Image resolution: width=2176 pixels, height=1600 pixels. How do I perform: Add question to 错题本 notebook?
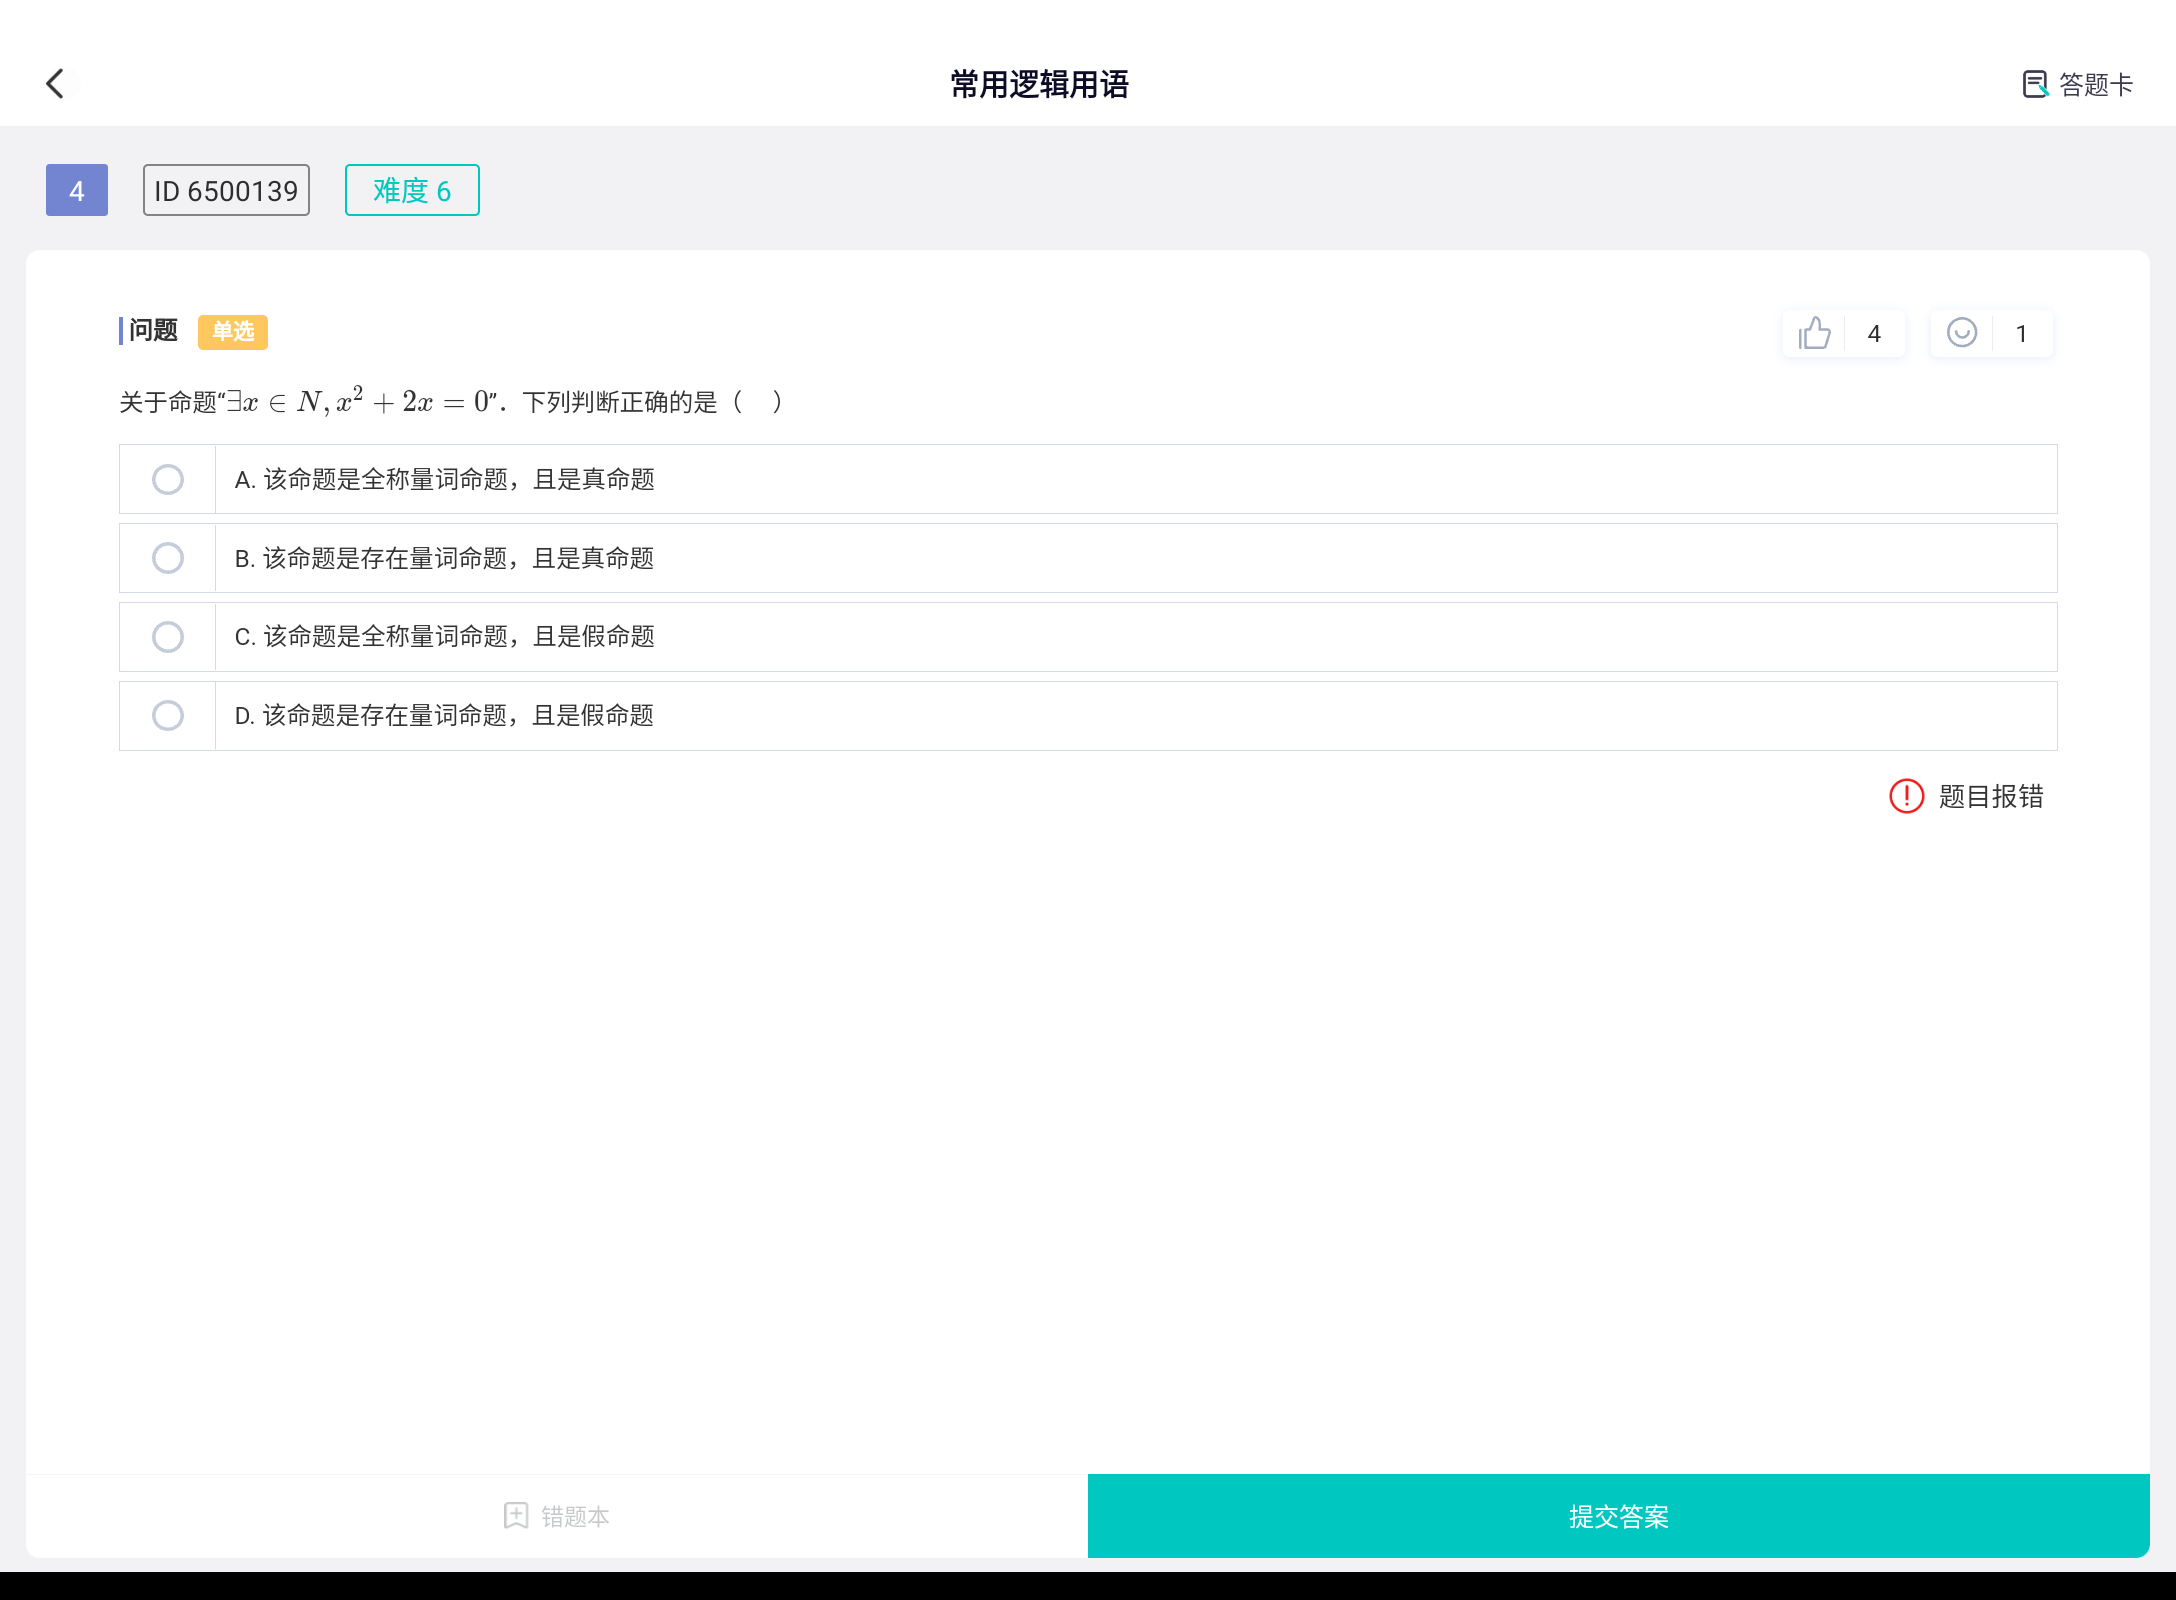pyautogui.click(x=556, y=1516)
